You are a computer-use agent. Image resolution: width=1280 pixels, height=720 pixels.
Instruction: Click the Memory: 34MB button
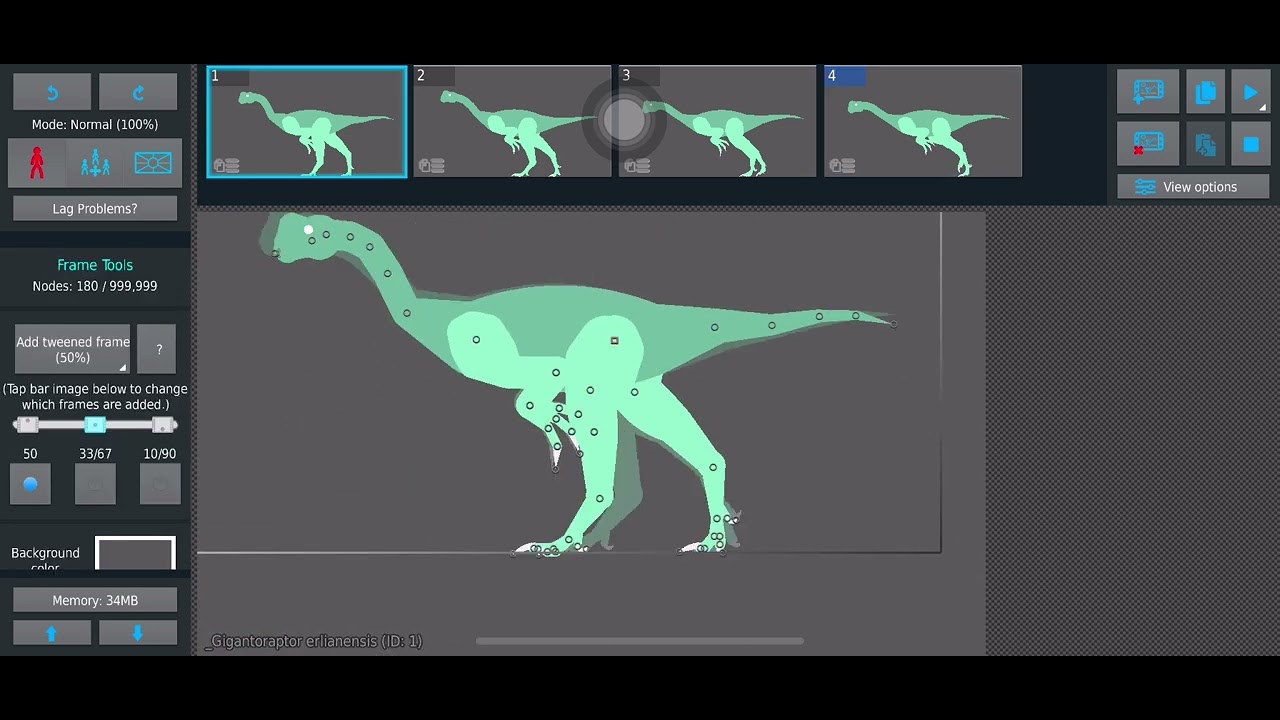coord(95,600)
